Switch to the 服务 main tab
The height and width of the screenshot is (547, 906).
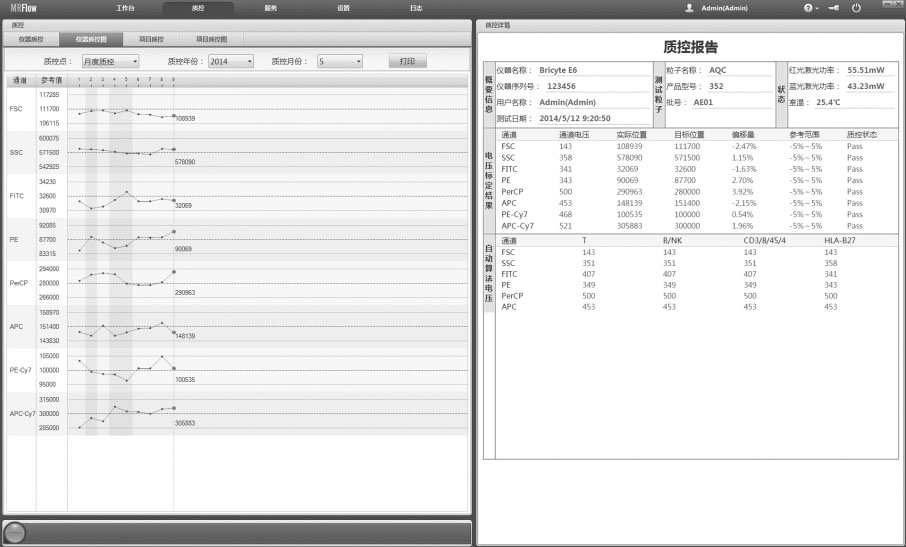click(x=271, y=8)
